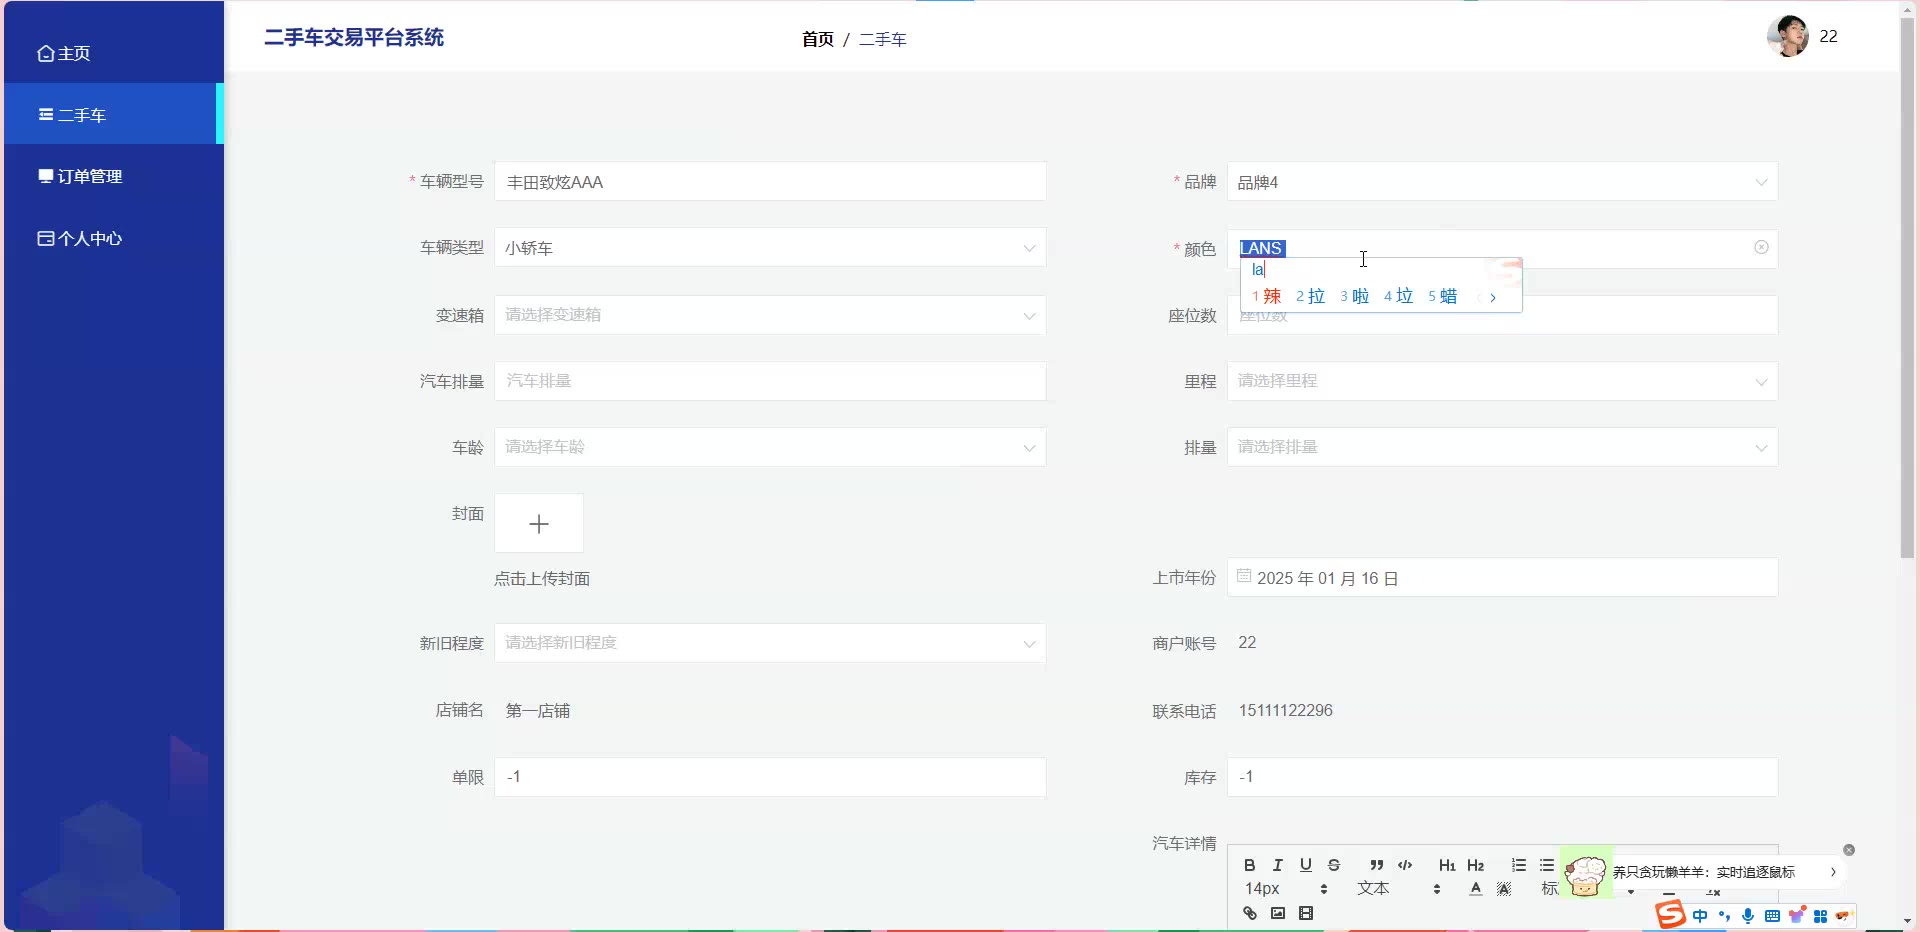Insert a blockquote using the quote icon
Image resolution: width=1920 pixels, height=932 pixels.
coord(1376,865)
